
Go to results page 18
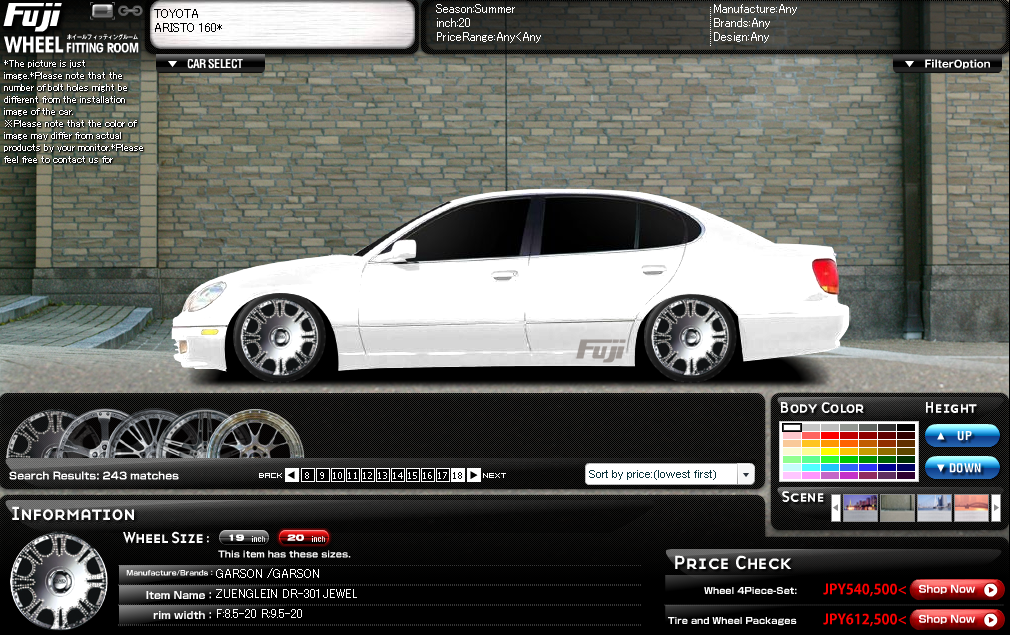pos(457,475)
